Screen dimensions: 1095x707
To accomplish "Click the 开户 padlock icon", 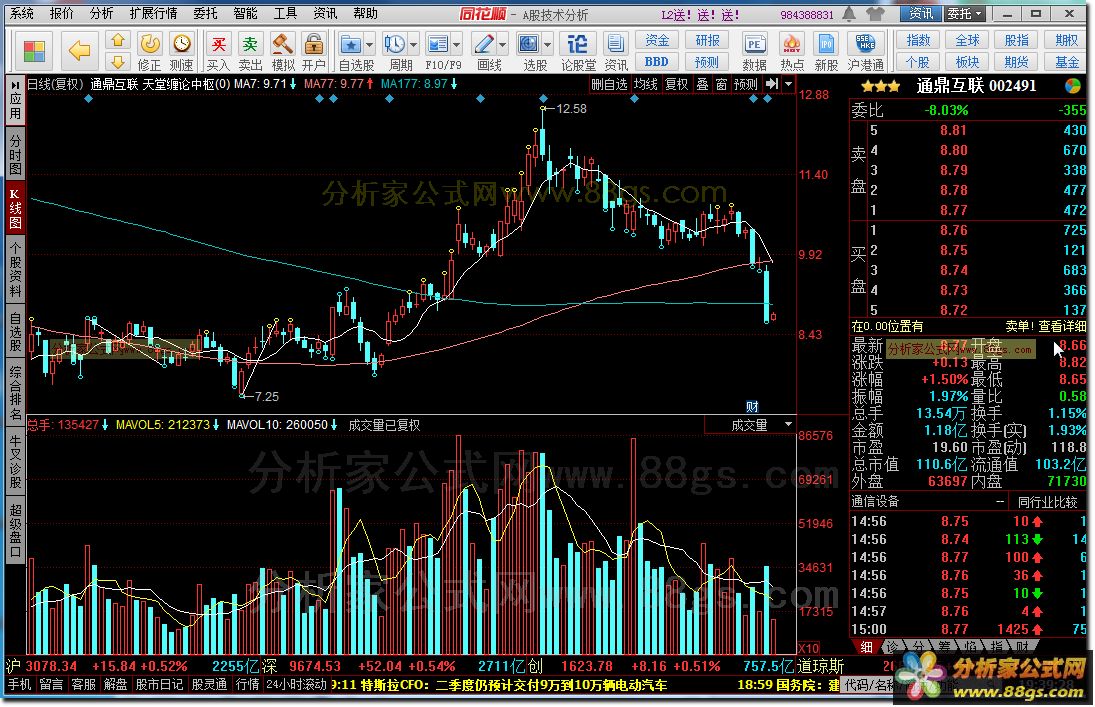I will [314, 45].
